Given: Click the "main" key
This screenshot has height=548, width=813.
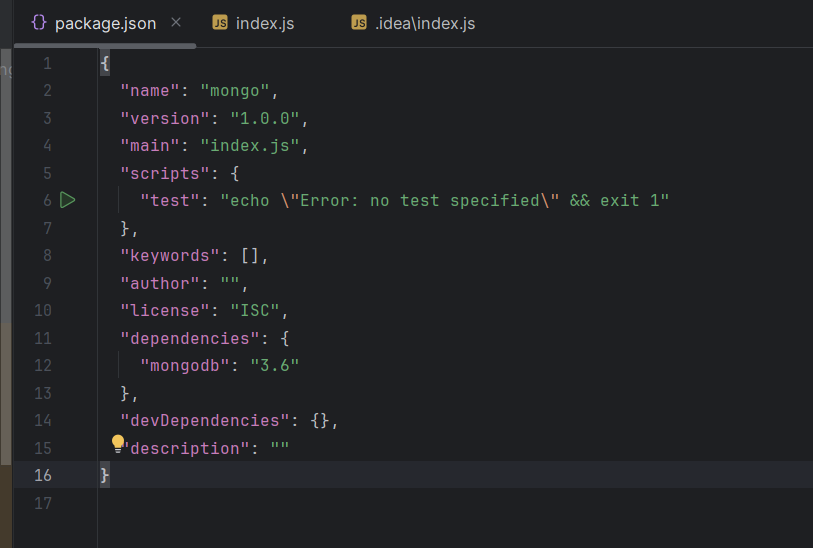Looking at the screenshot, I should tap(150, 146).
